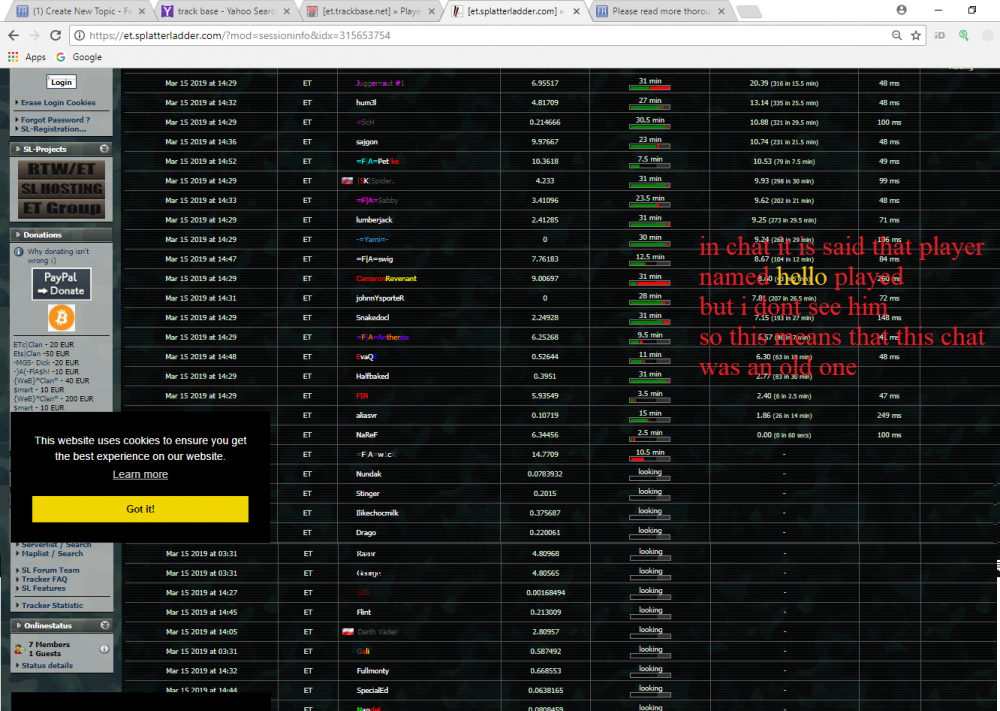Collapse the Onlinestatus panel arrow
The height and width of the screenshot is (711, 1000).
[105, 625]
